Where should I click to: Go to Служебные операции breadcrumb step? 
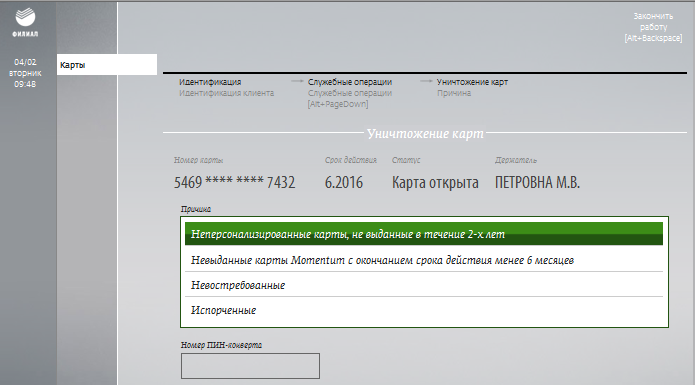click(x=350, y=82)
